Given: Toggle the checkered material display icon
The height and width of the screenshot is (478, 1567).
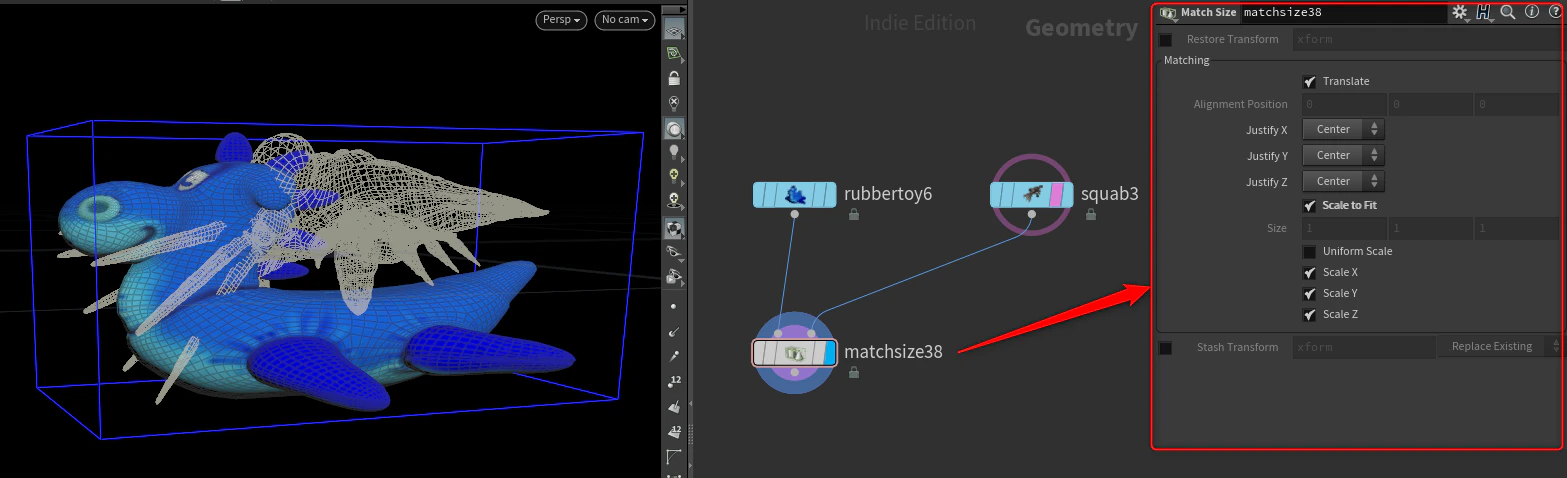Looking at the screenshot, I should click(674, 228).
